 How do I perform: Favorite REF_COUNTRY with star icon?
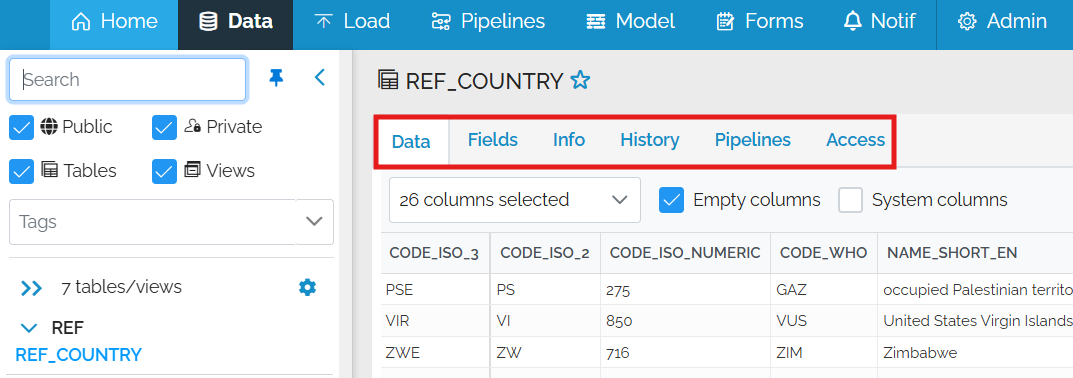(580, 81)
